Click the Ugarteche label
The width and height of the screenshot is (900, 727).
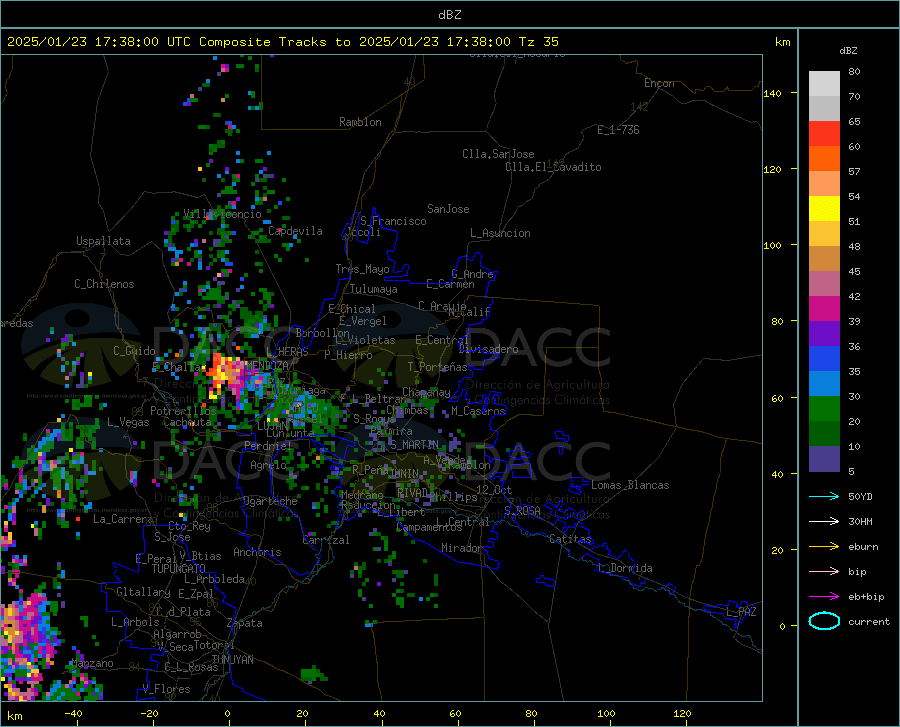(x=270, y=501)
